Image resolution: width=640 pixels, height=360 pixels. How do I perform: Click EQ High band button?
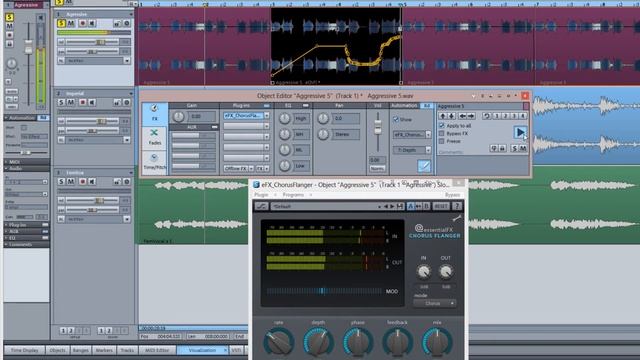[x=301, y=118]
